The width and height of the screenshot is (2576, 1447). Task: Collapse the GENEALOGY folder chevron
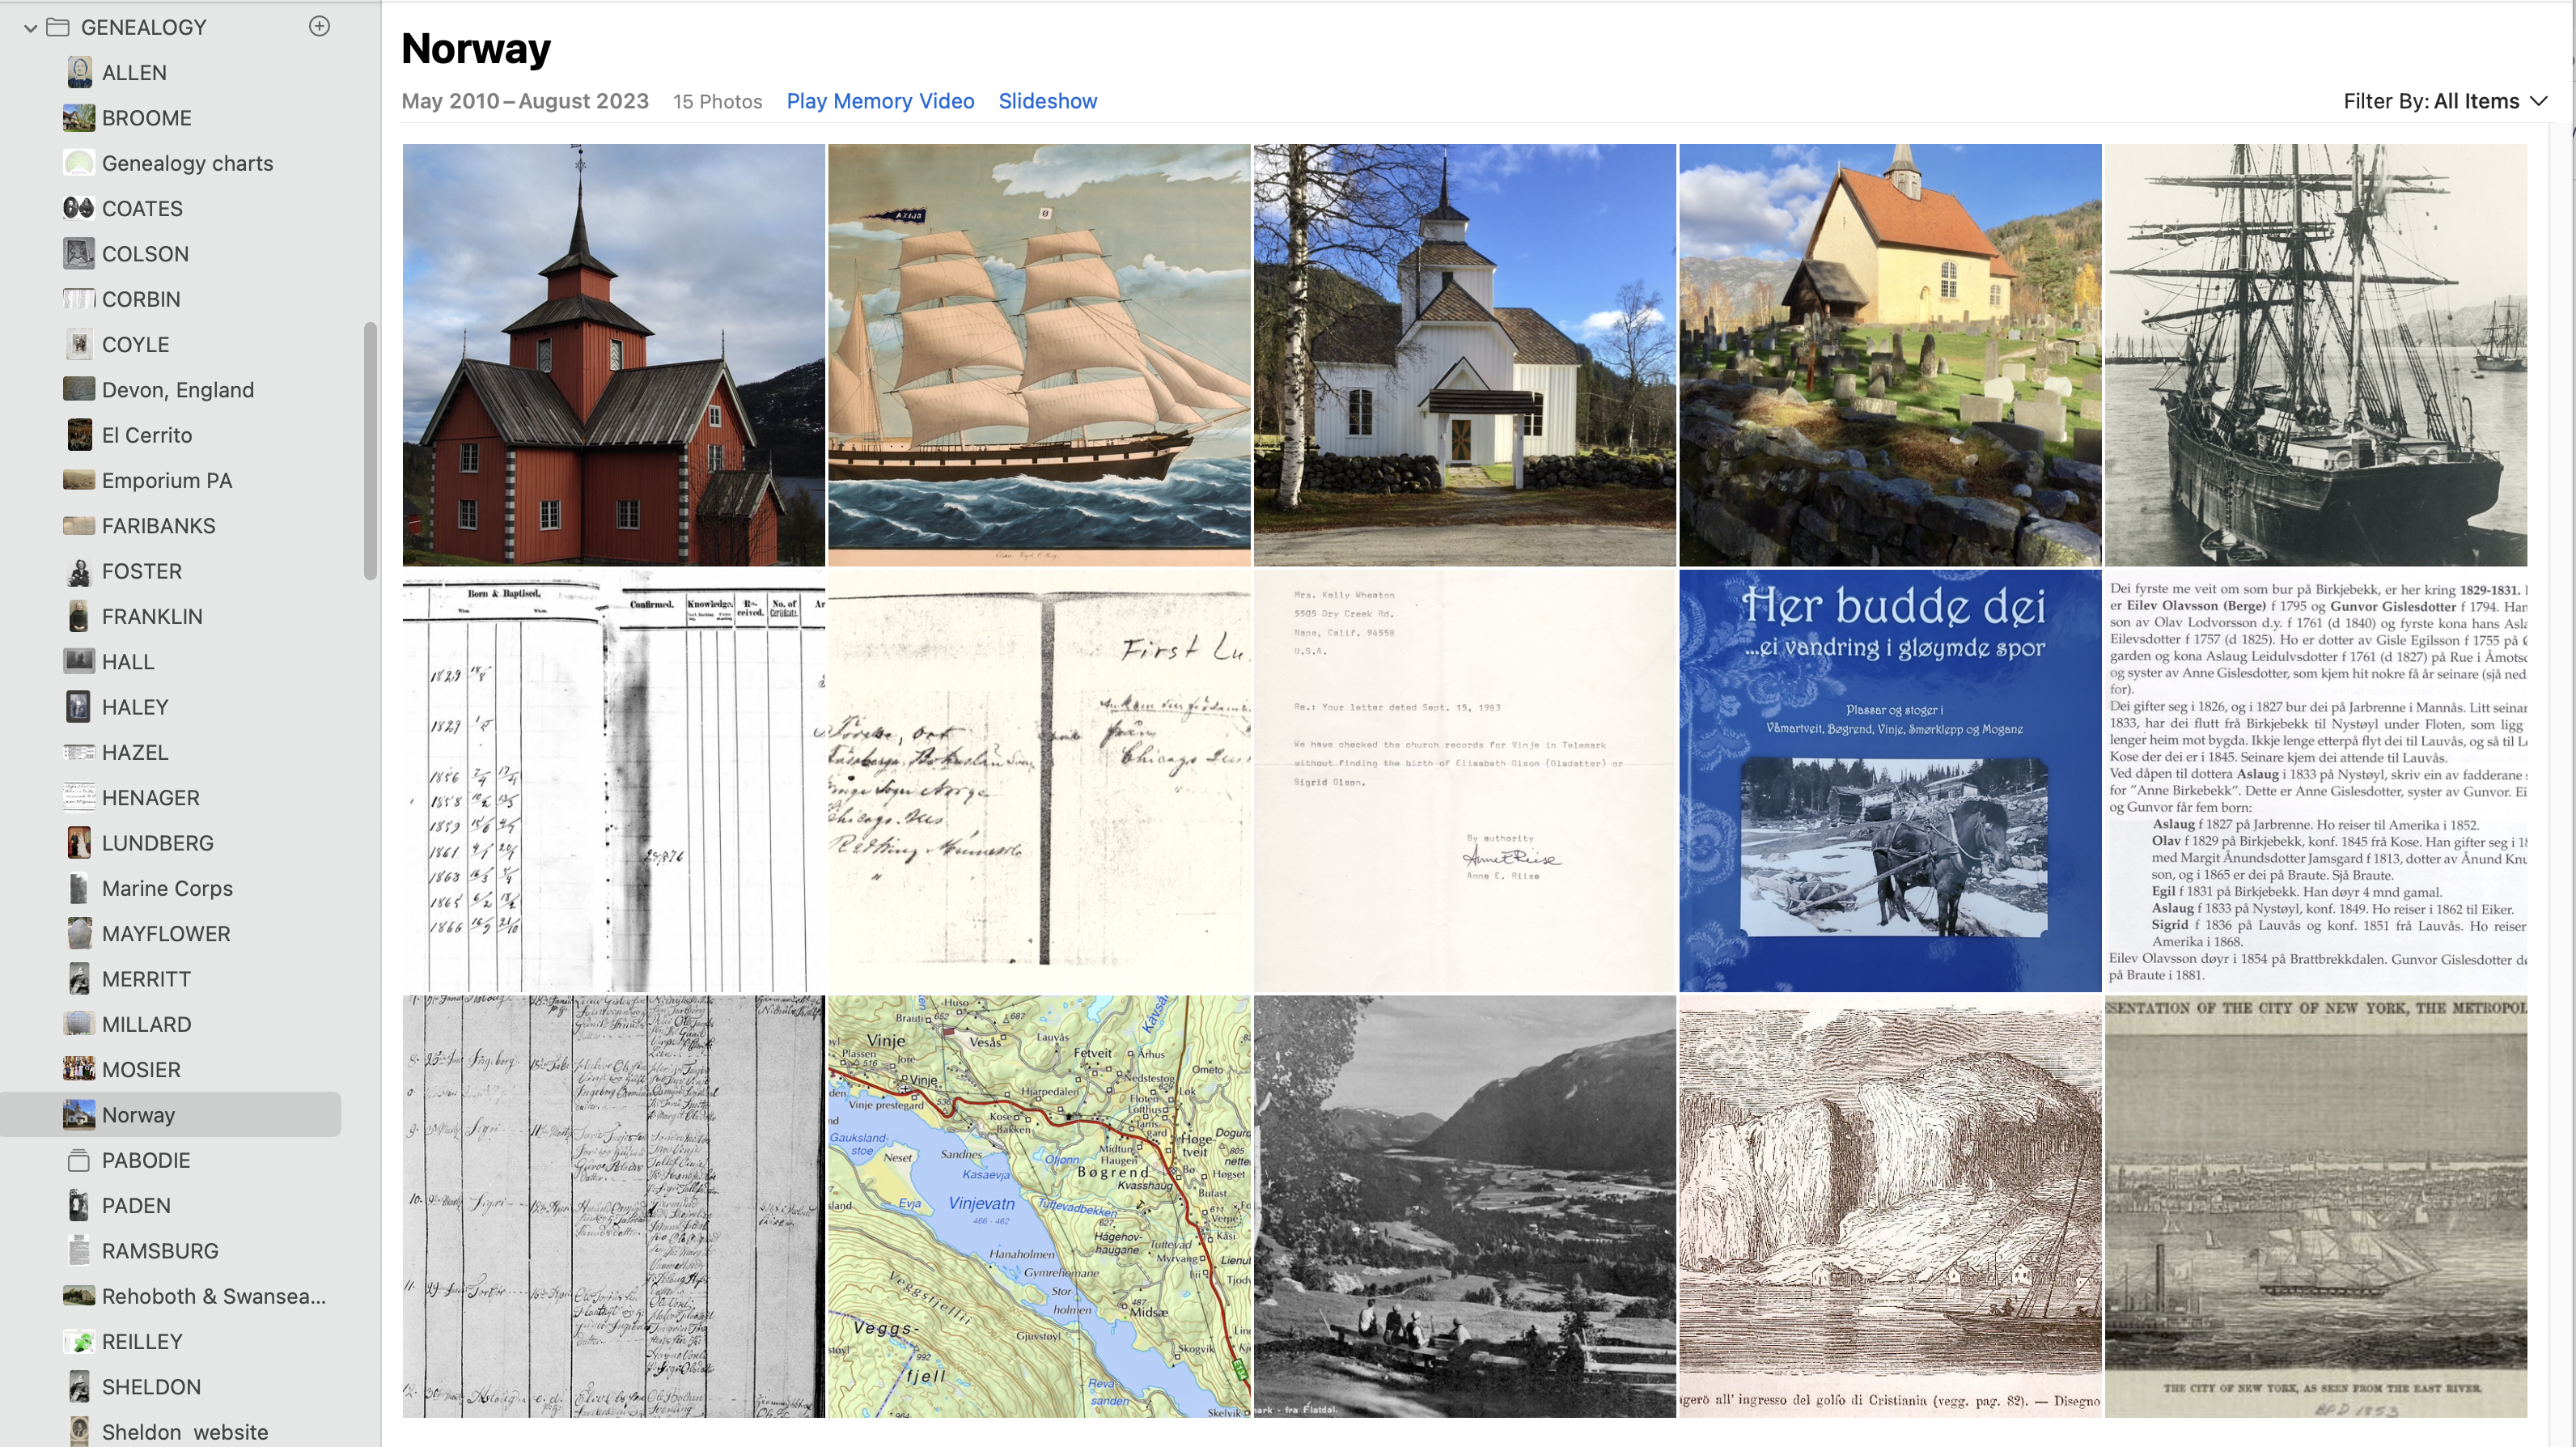tap(31, 28)
